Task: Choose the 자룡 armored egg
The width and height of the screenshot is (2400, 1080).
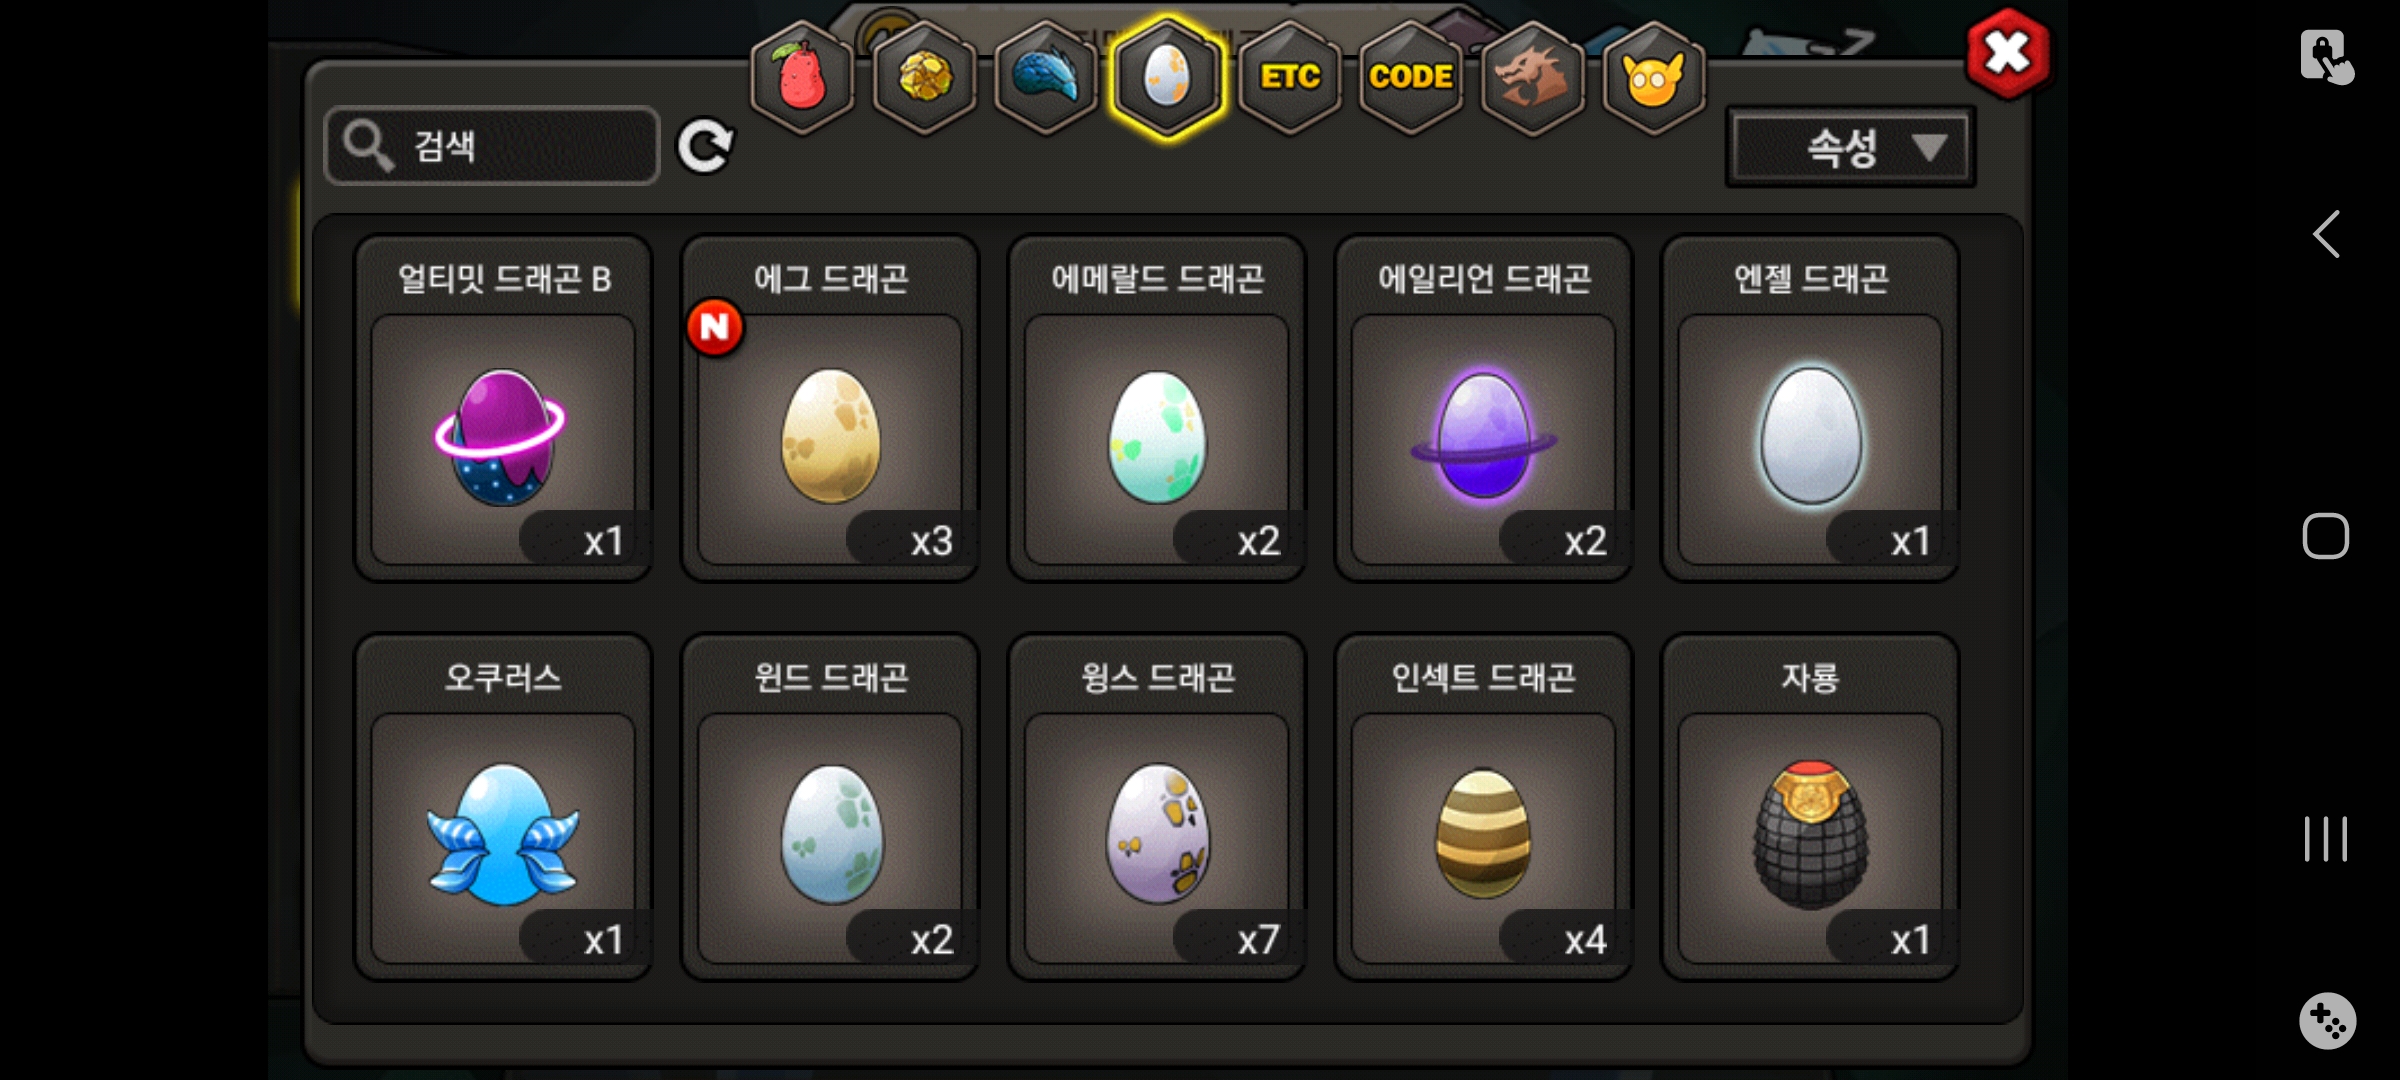Action: tap(1810, 807)
